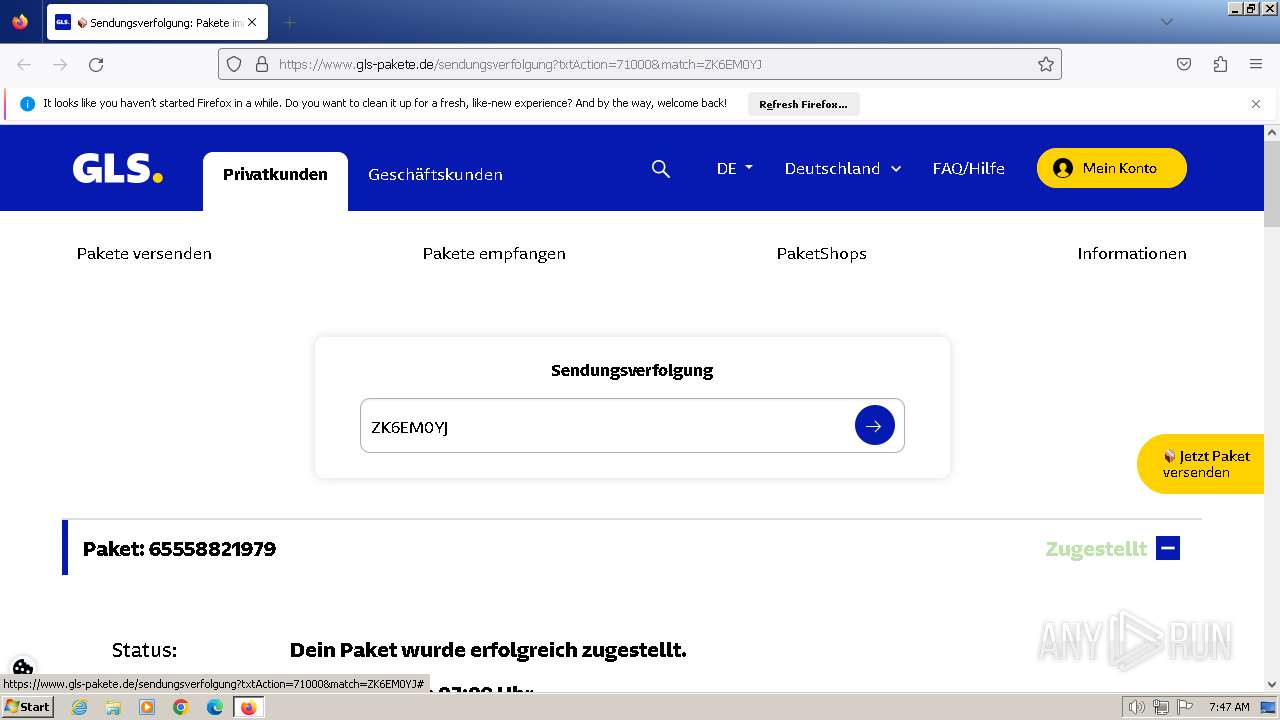Click the browser address bar

click(x=640, y=64)
